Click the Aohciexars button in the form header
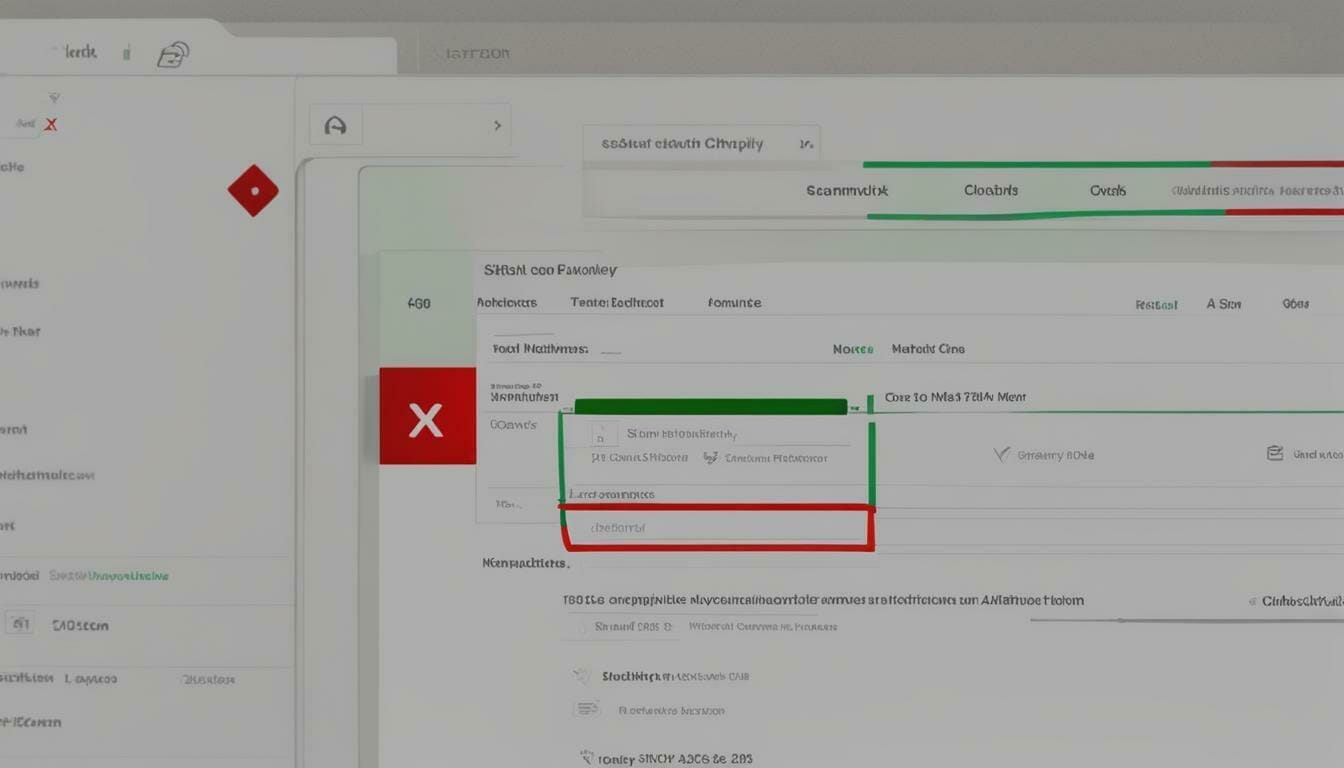1344x768 pixels. point(508,302)
